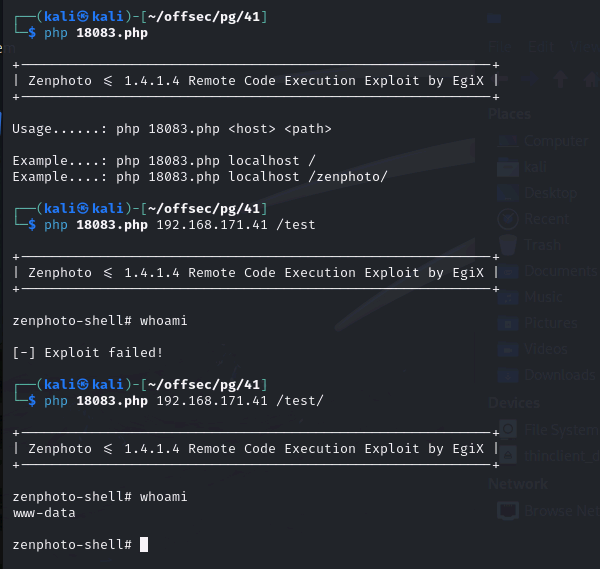600x569 pixels.
Task: Click the whoami command before Exploit failed
Action: [x=163, y=321]
